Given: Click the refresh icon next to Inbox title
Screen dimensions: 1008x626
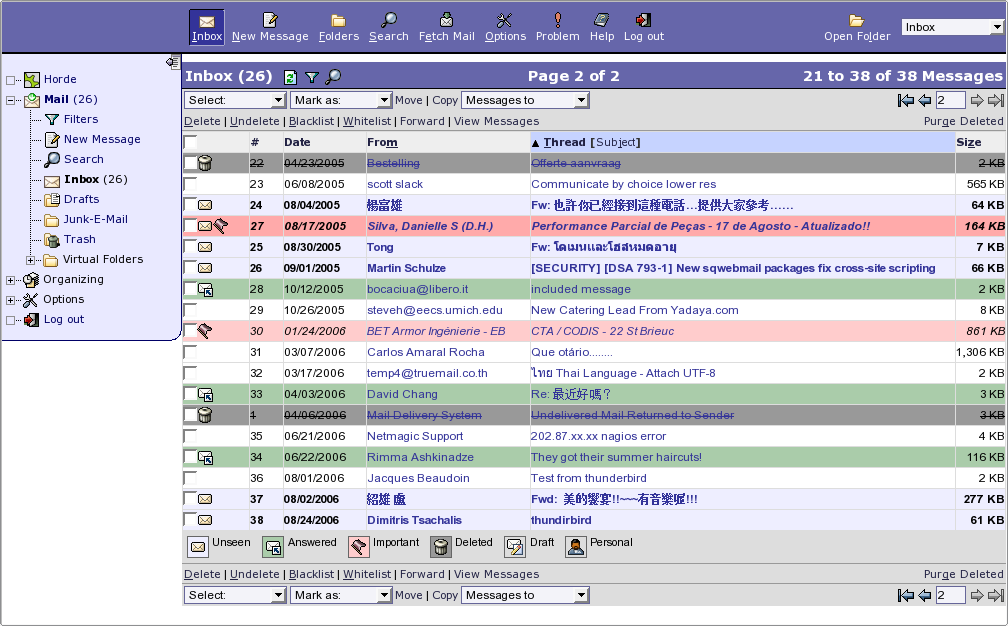Looking at the screenshot, I should (x=290, y=77).
